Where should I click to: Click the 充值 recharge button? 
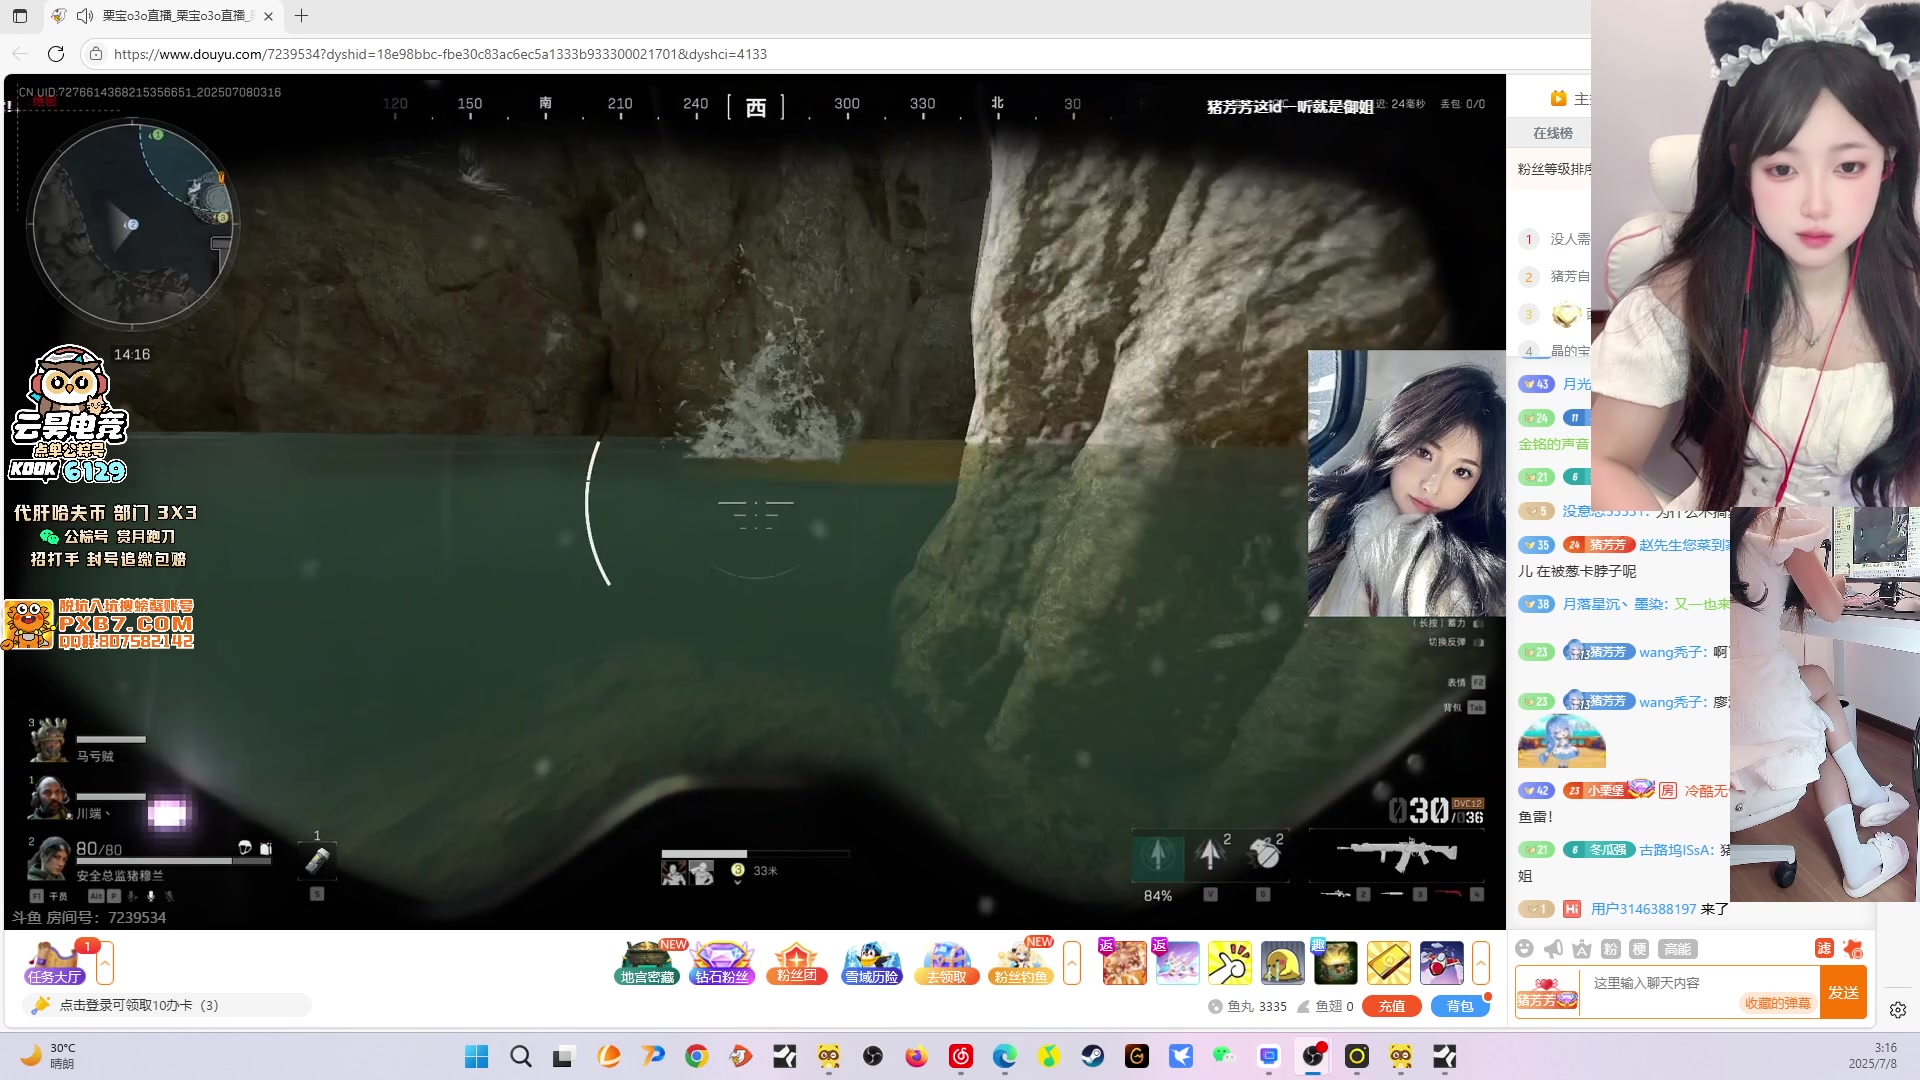(x=1392, y=1006)
